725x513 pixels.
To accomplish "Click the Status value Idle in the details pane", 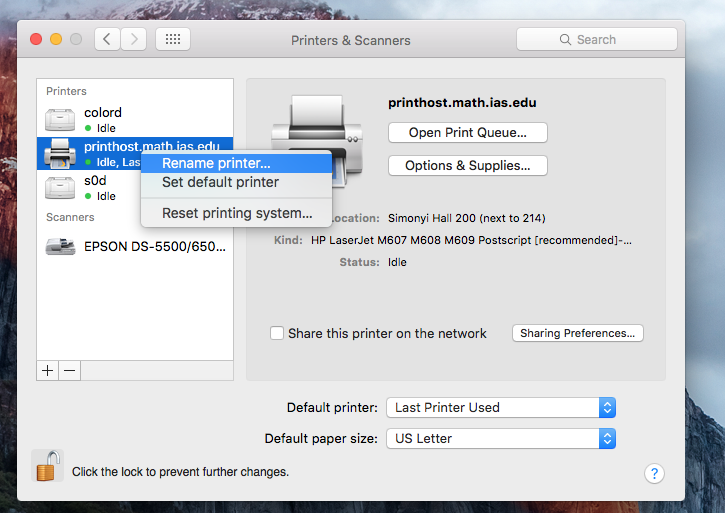I will click(x=397, y=262).
